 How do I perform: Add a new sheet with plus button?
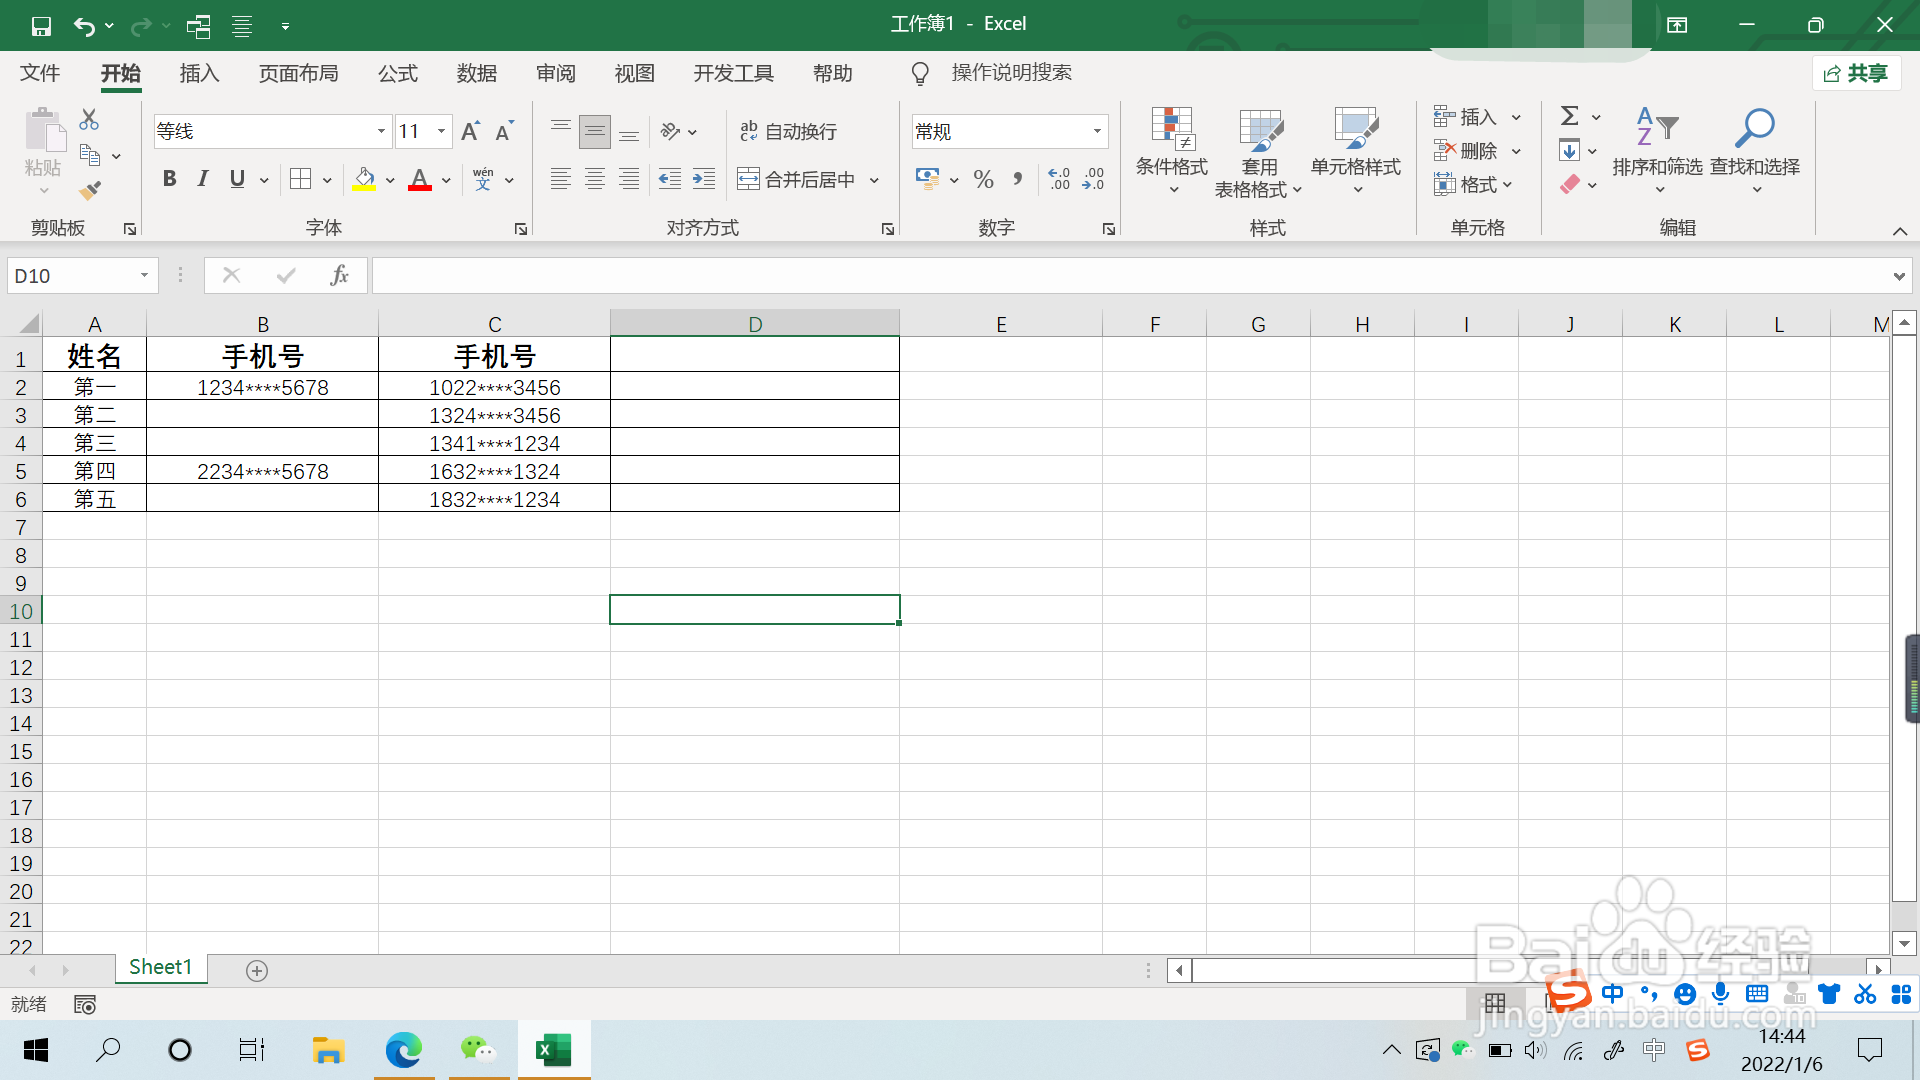pos(257,971)
